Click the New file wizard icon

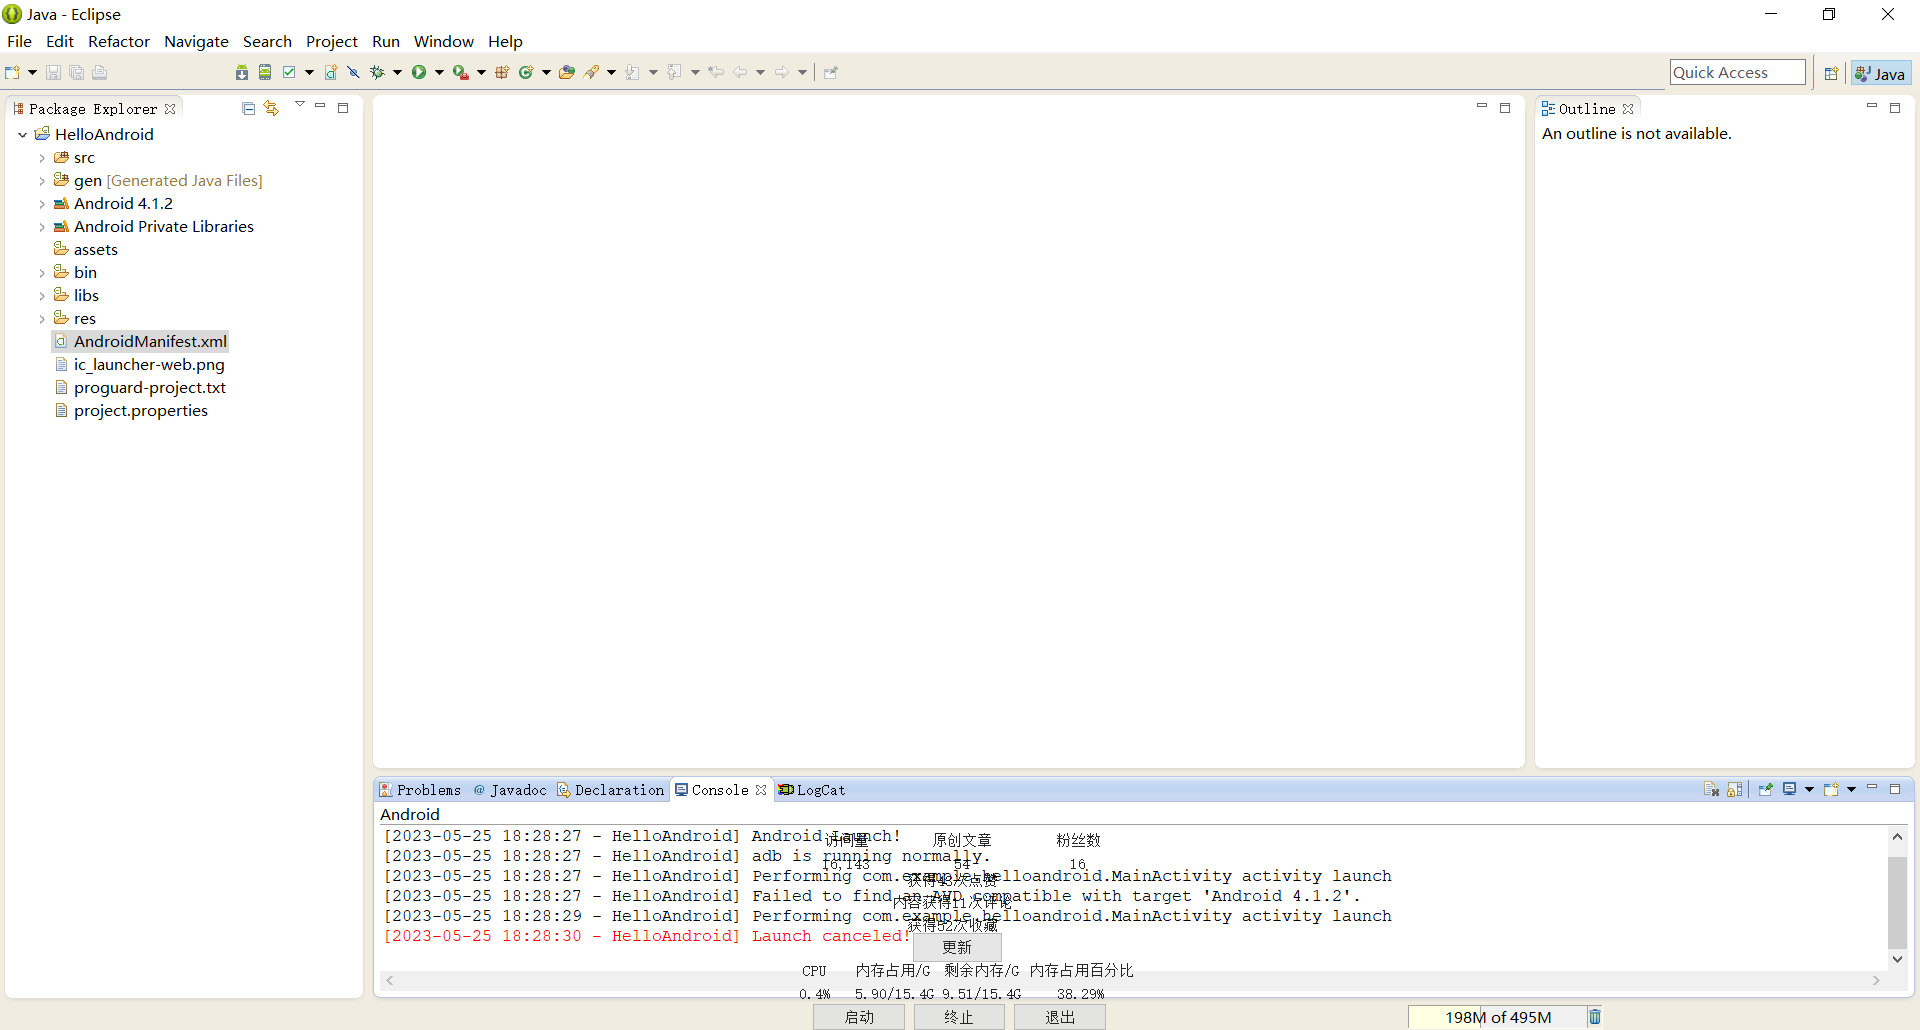click(x=12, y=72)
